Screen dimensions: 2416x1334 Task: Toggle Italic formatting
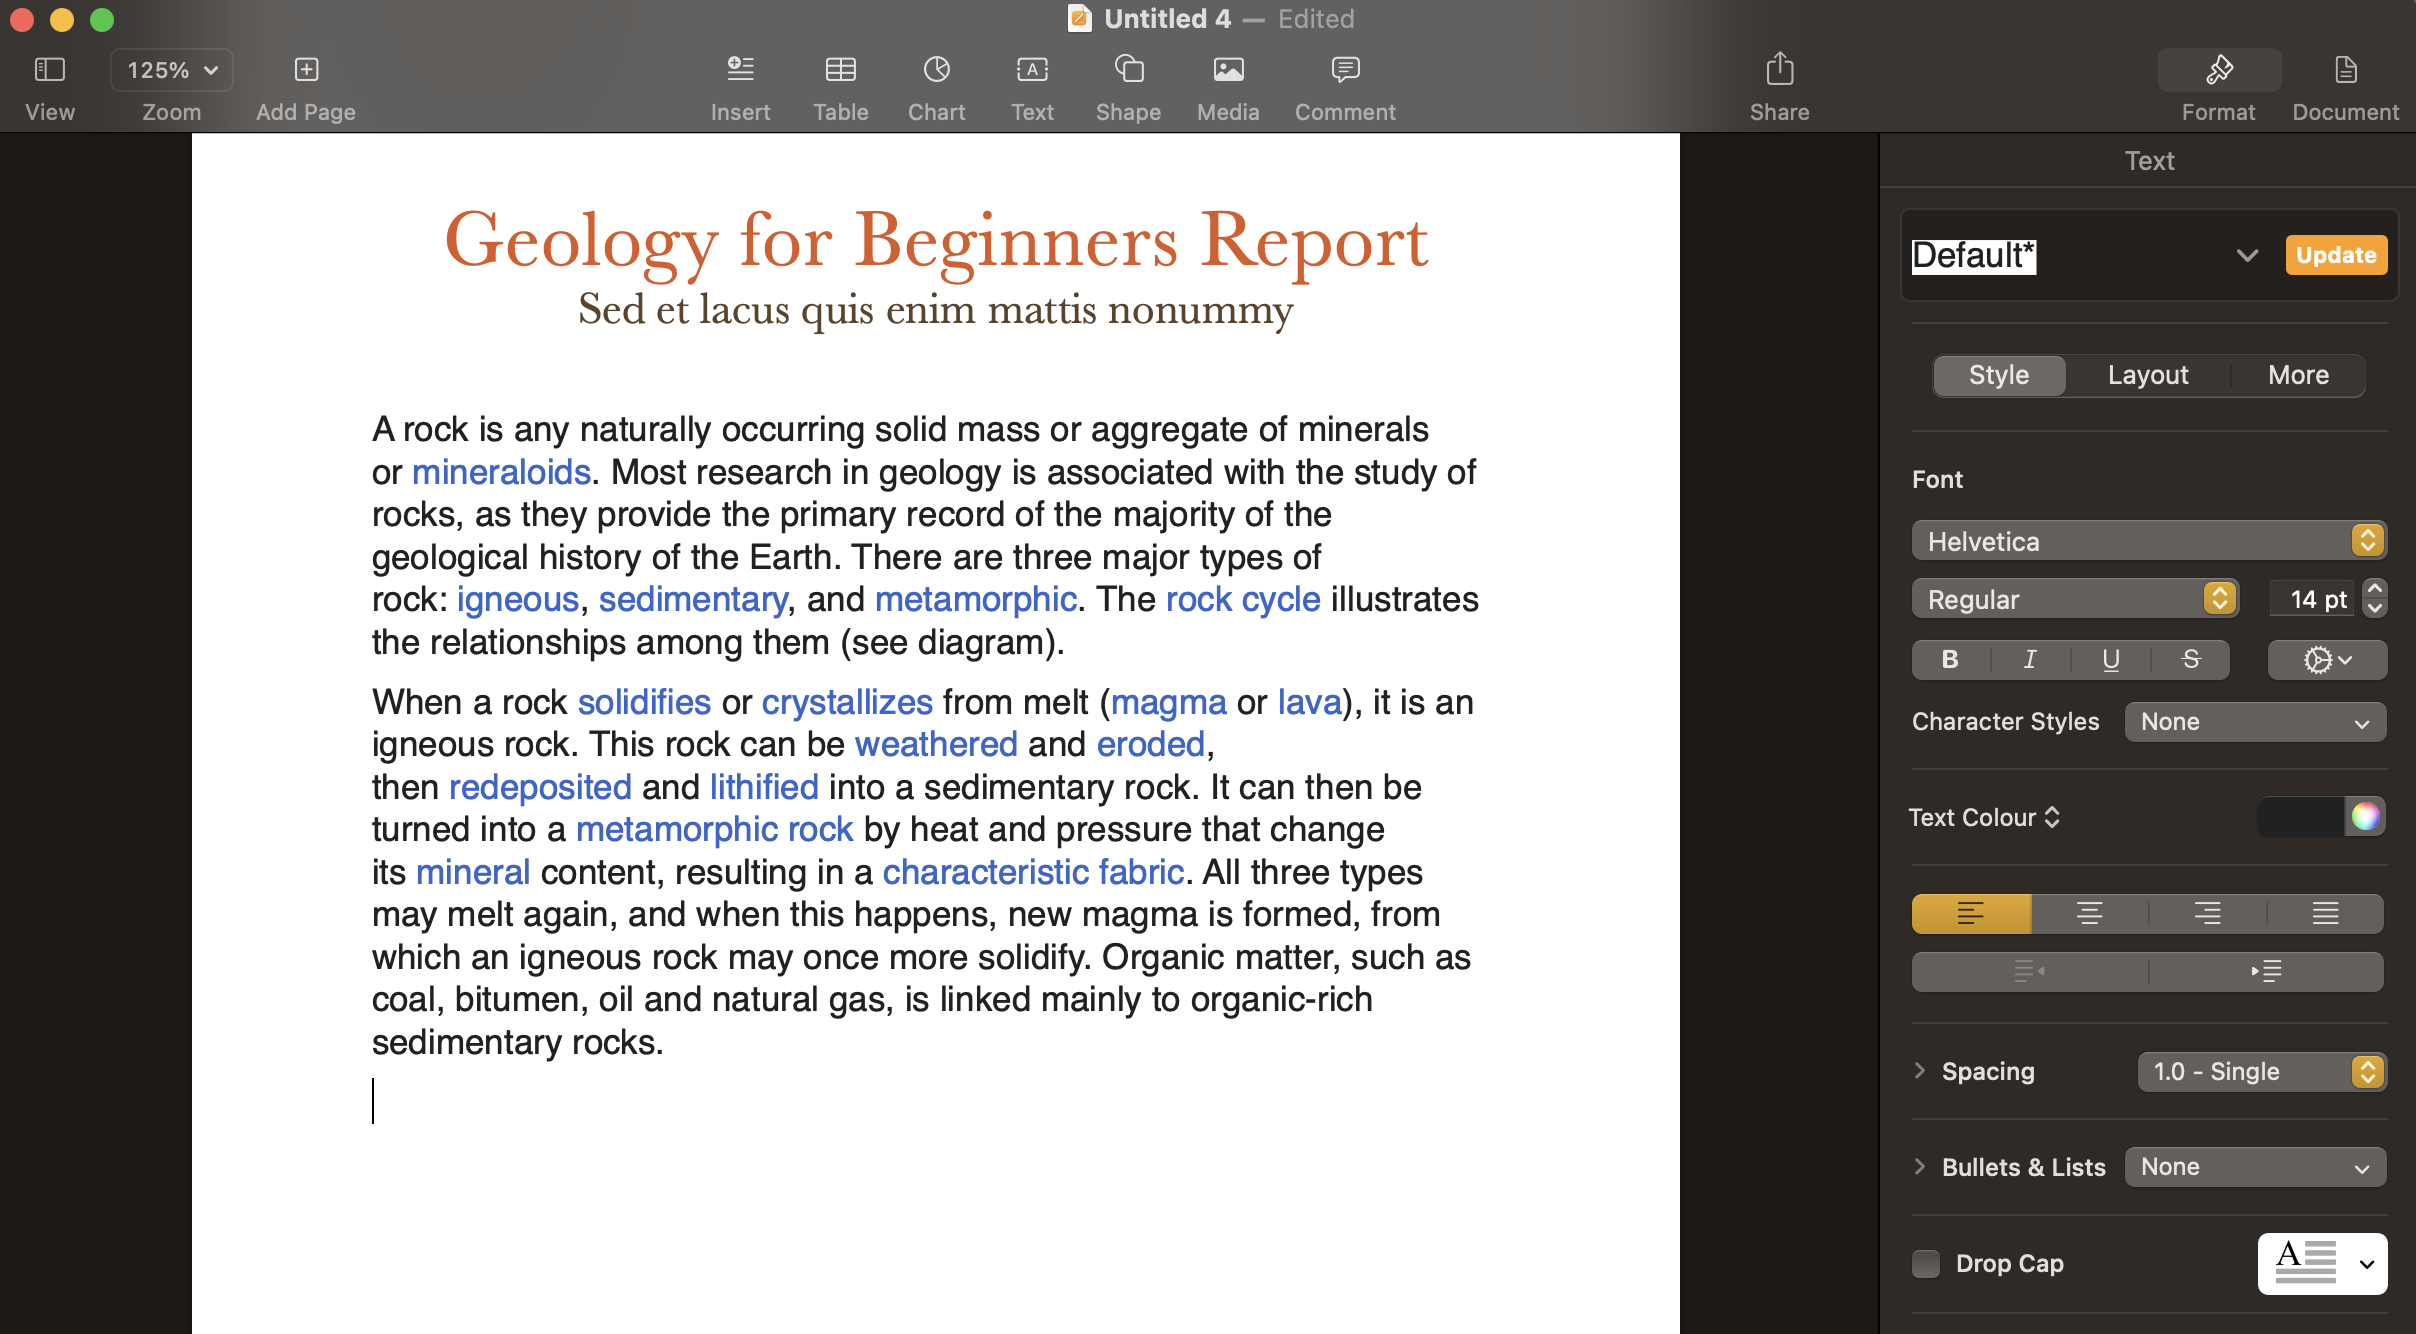pyautogui.click(x=2030, y=660)
